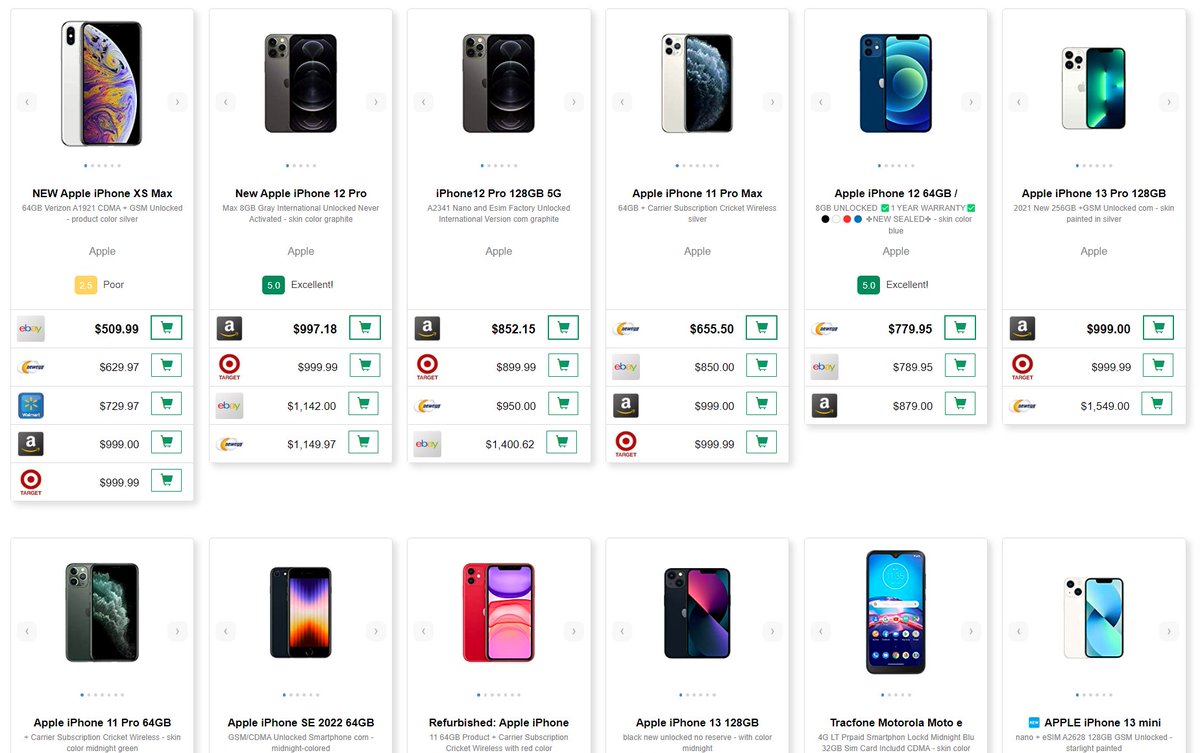The image size is (1200, 753).
Task: Advance the iPhone 12 blue image carousel
Action: [x=970, y=101]
